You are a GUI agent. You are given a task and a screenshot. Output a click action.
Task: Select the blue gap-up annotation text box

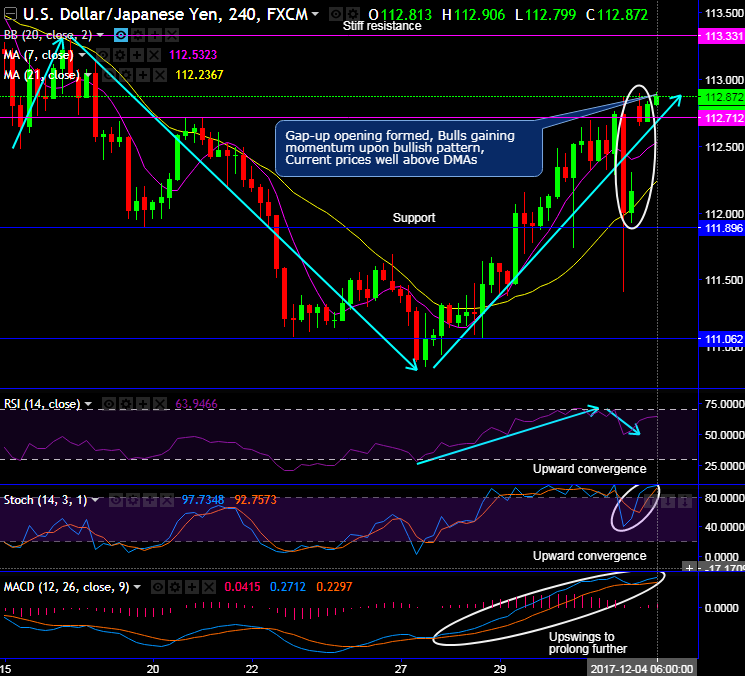[x=408, y=146]
